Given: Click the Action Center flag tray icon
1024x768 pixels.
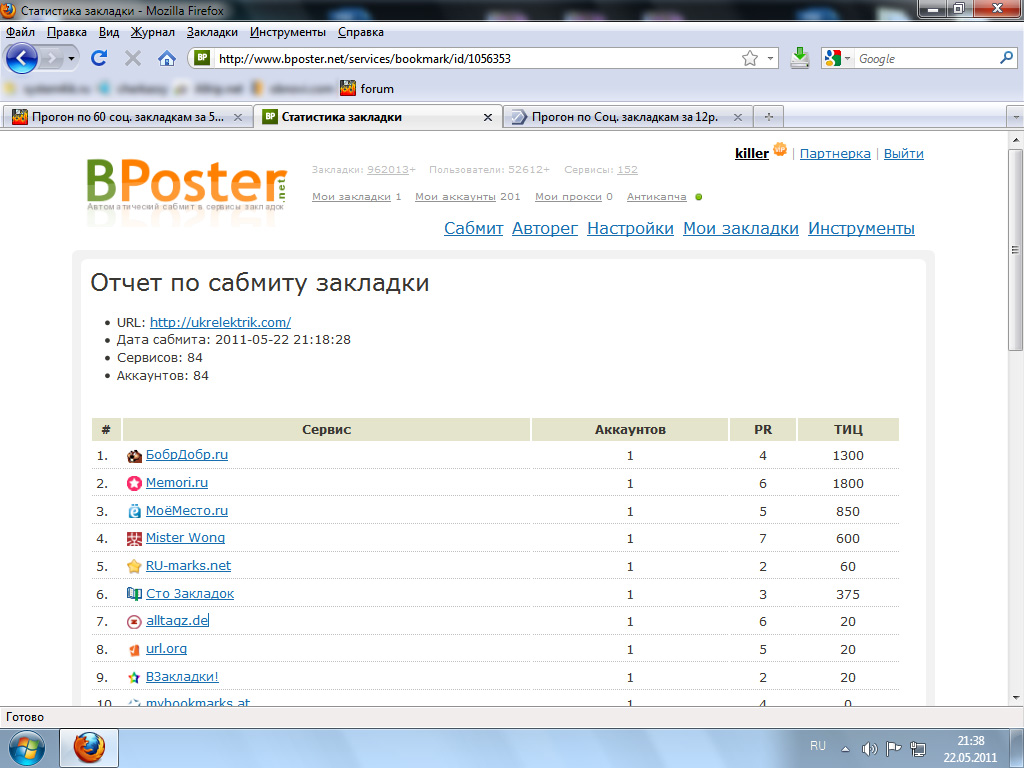Looking at the screenshot, I should click(893, 748).
